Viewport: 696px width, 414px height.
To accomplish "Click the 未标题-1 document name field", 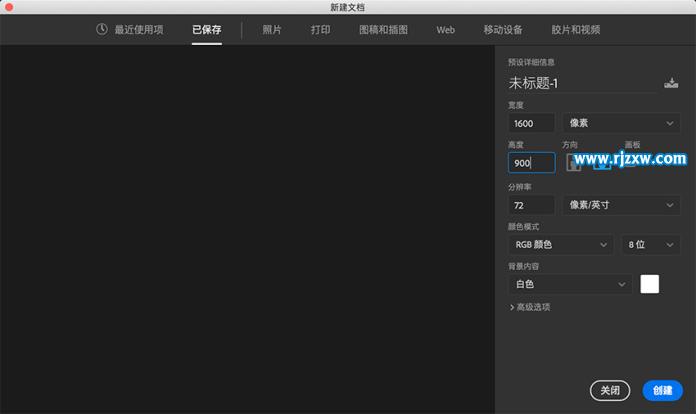I will point(582,83).
